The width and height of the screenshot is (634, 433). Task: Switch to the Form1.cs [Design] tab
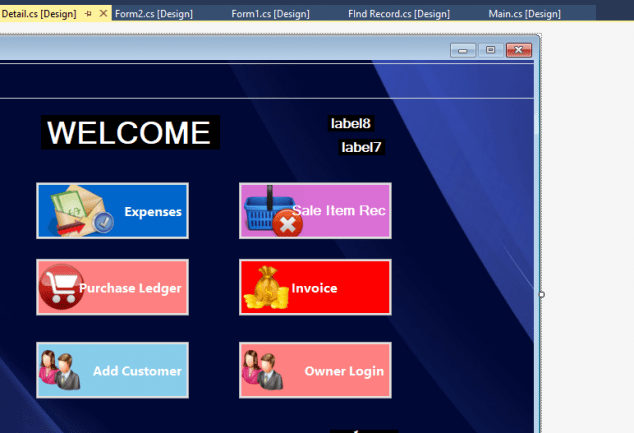271,14
